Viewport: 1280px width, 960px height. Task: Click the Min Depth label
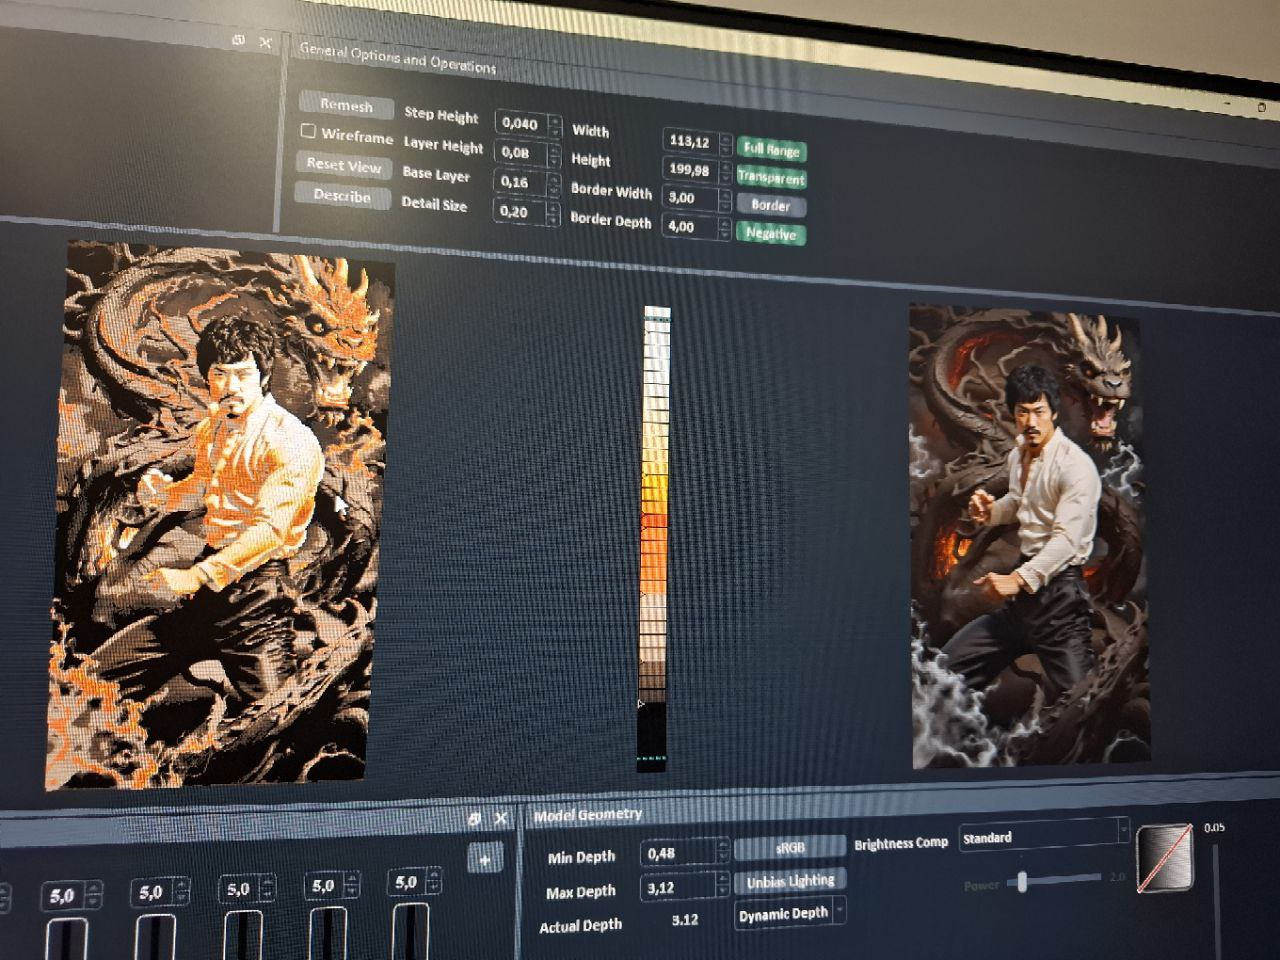pyautogui.click(x=581, y=857)
